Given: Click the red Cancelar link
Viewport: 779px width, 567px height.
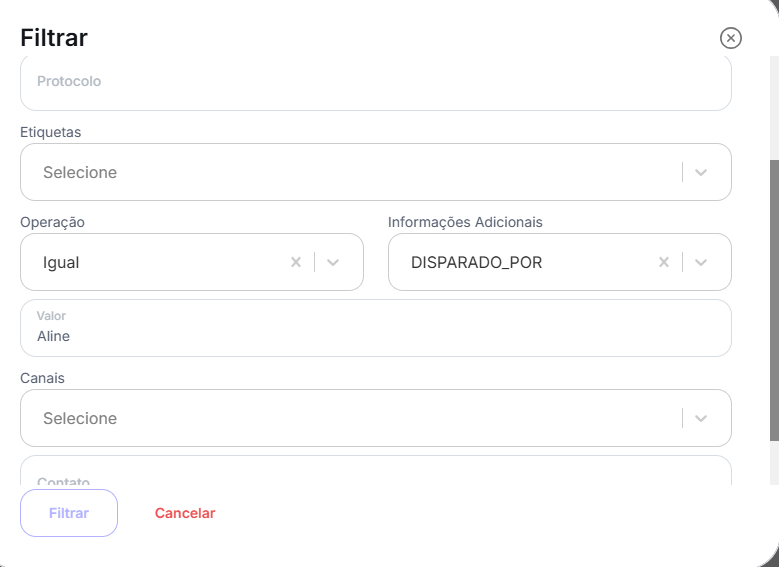Looking at the screenshot, I should (185, 513).
